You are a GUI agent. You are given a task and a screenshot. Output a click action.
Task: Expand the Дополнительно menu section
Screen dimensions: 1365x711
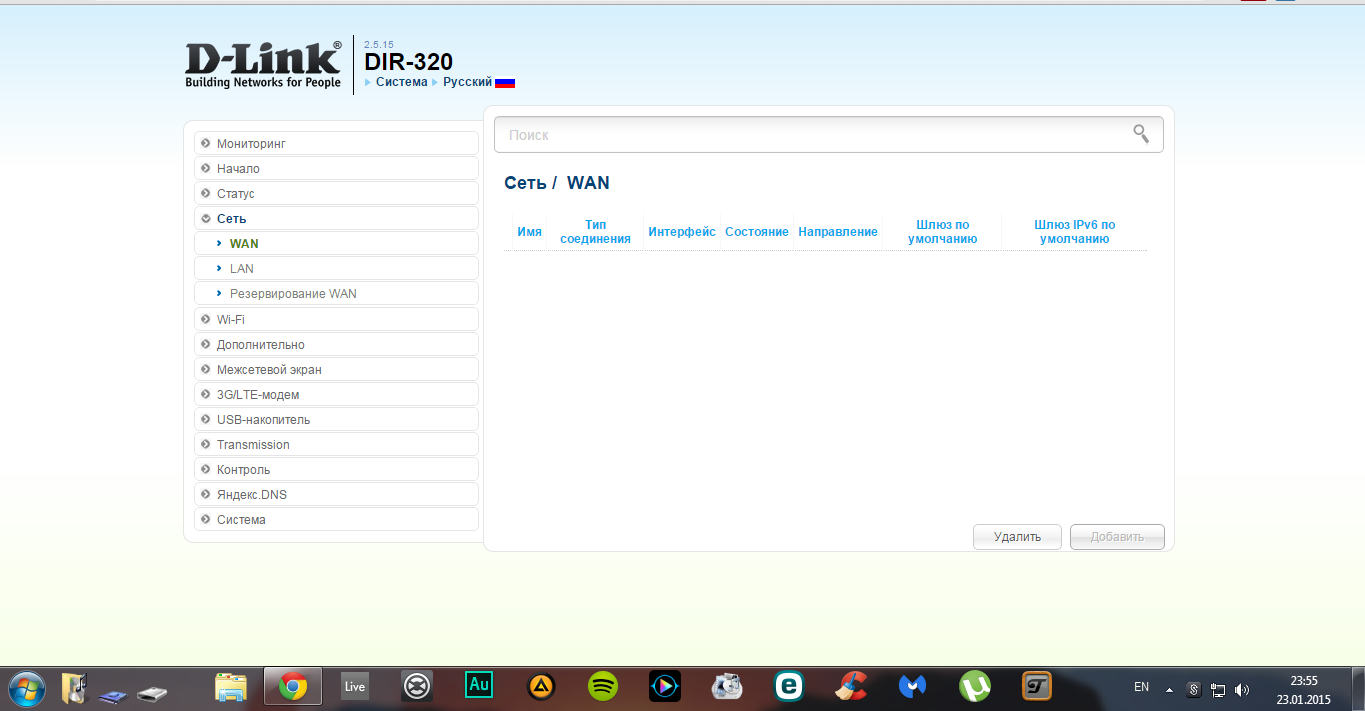click(x=336, y=344)
